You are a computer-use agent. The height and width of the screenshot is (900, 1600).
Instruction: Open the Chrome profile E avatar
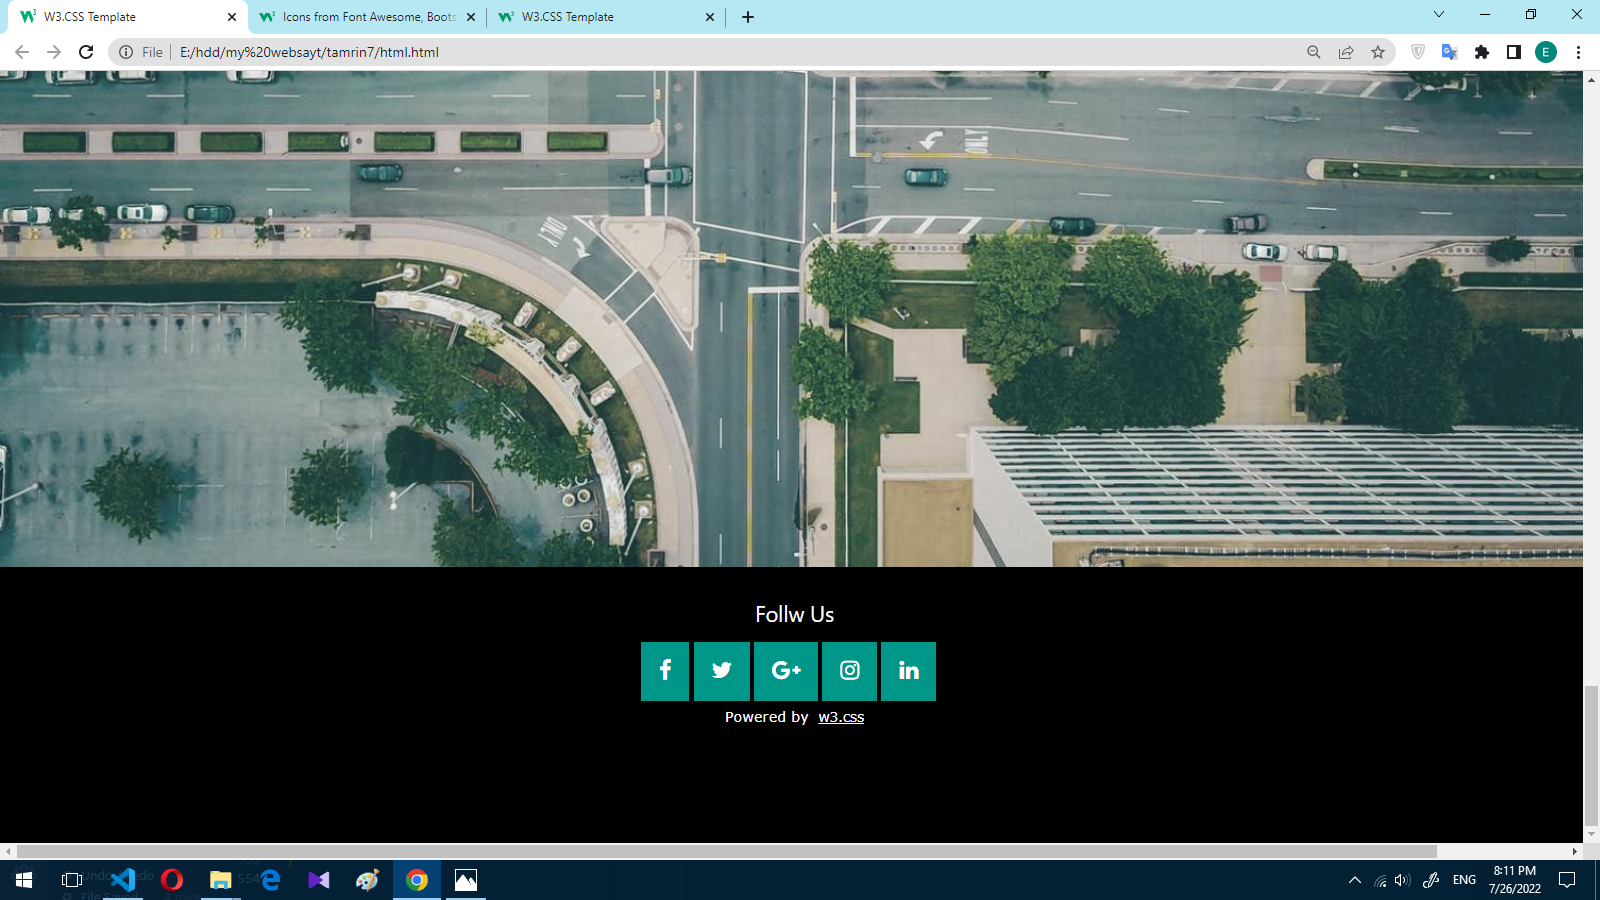[1546, 52]
